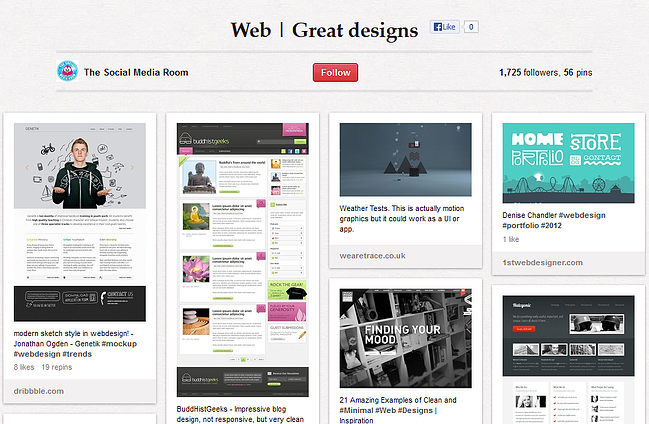
Task: Click 1 like under Denise Chandler pin
Action: (x=513, y=240)
